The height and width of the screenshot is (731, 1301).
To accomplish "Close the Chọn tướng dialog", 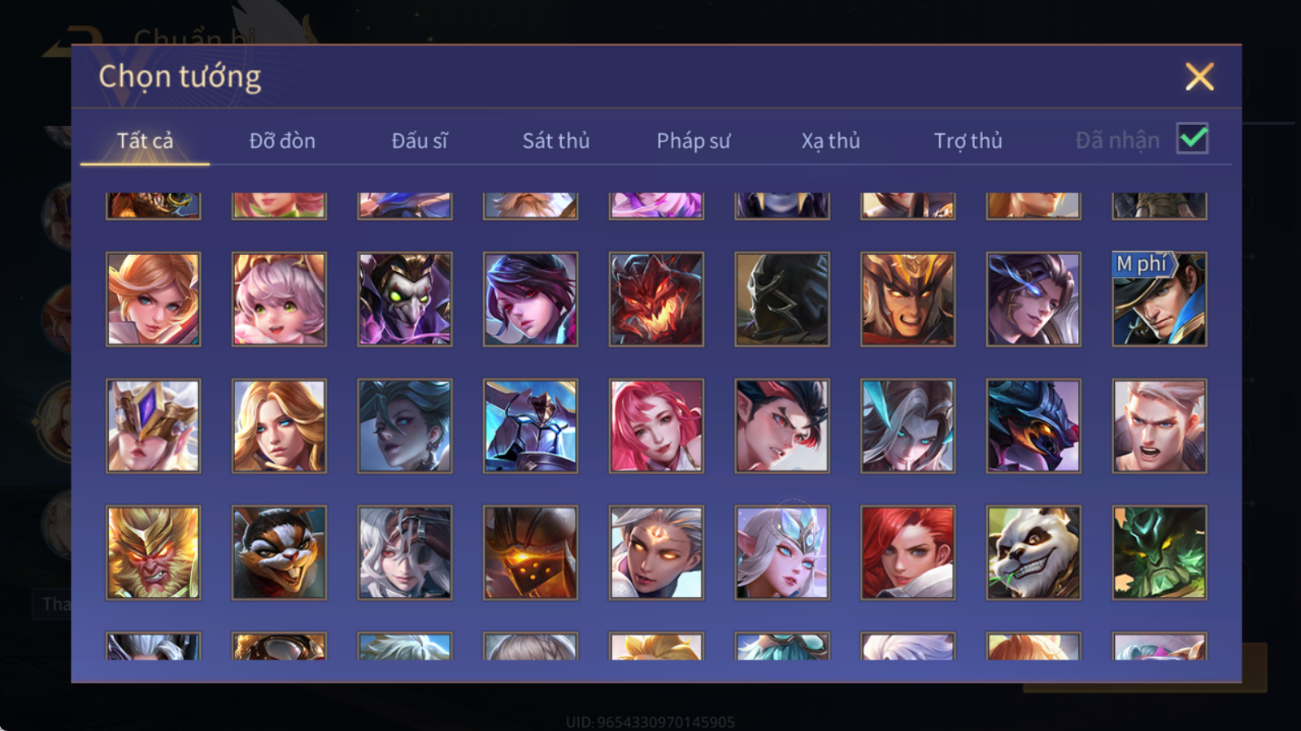I will tap(1199, 77).
